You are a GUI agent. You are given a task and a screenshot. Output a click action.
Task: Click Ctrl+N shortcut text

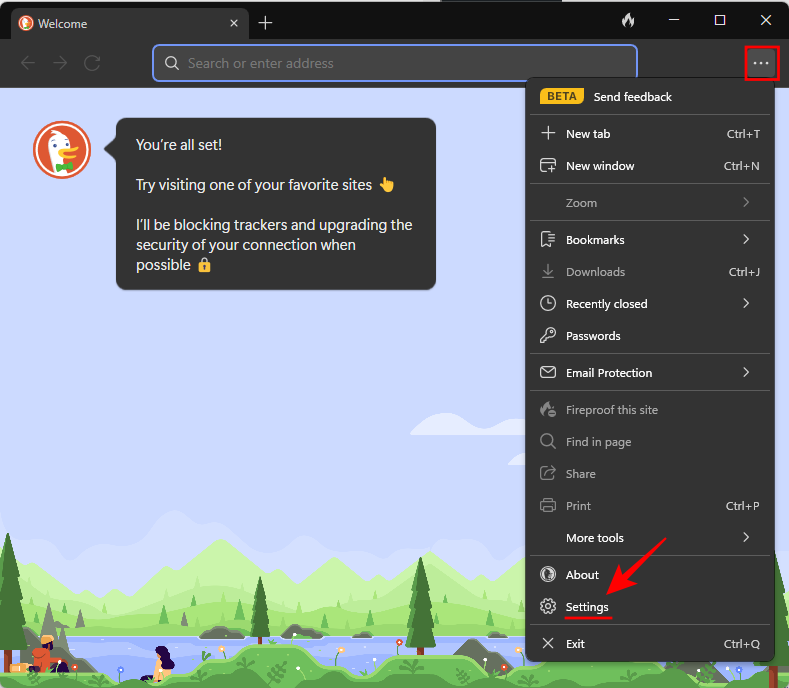(742, 166)
